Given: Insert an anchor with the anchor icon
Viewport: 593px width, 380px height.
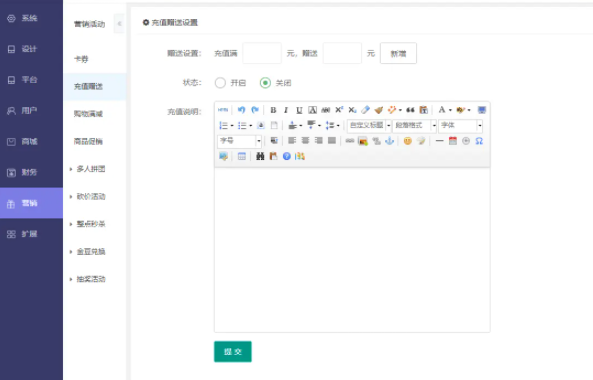Looking at the screenshot, I should tap(390, 141).
